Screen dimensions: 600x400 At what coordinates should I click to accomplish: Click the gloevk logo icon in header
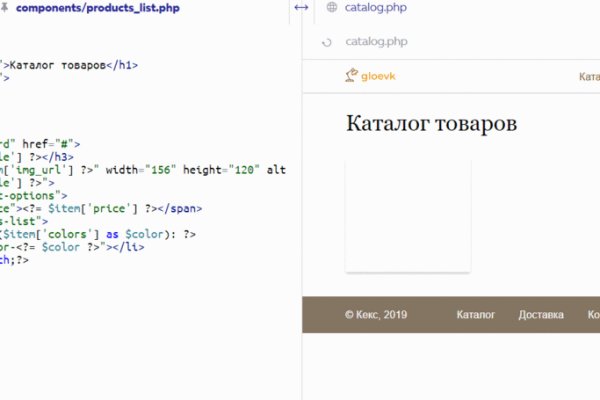(351, 75)
